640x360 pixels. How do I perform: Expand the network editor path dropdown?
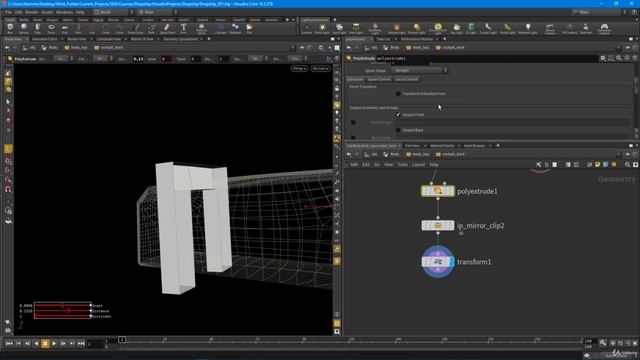pos(619,154)
